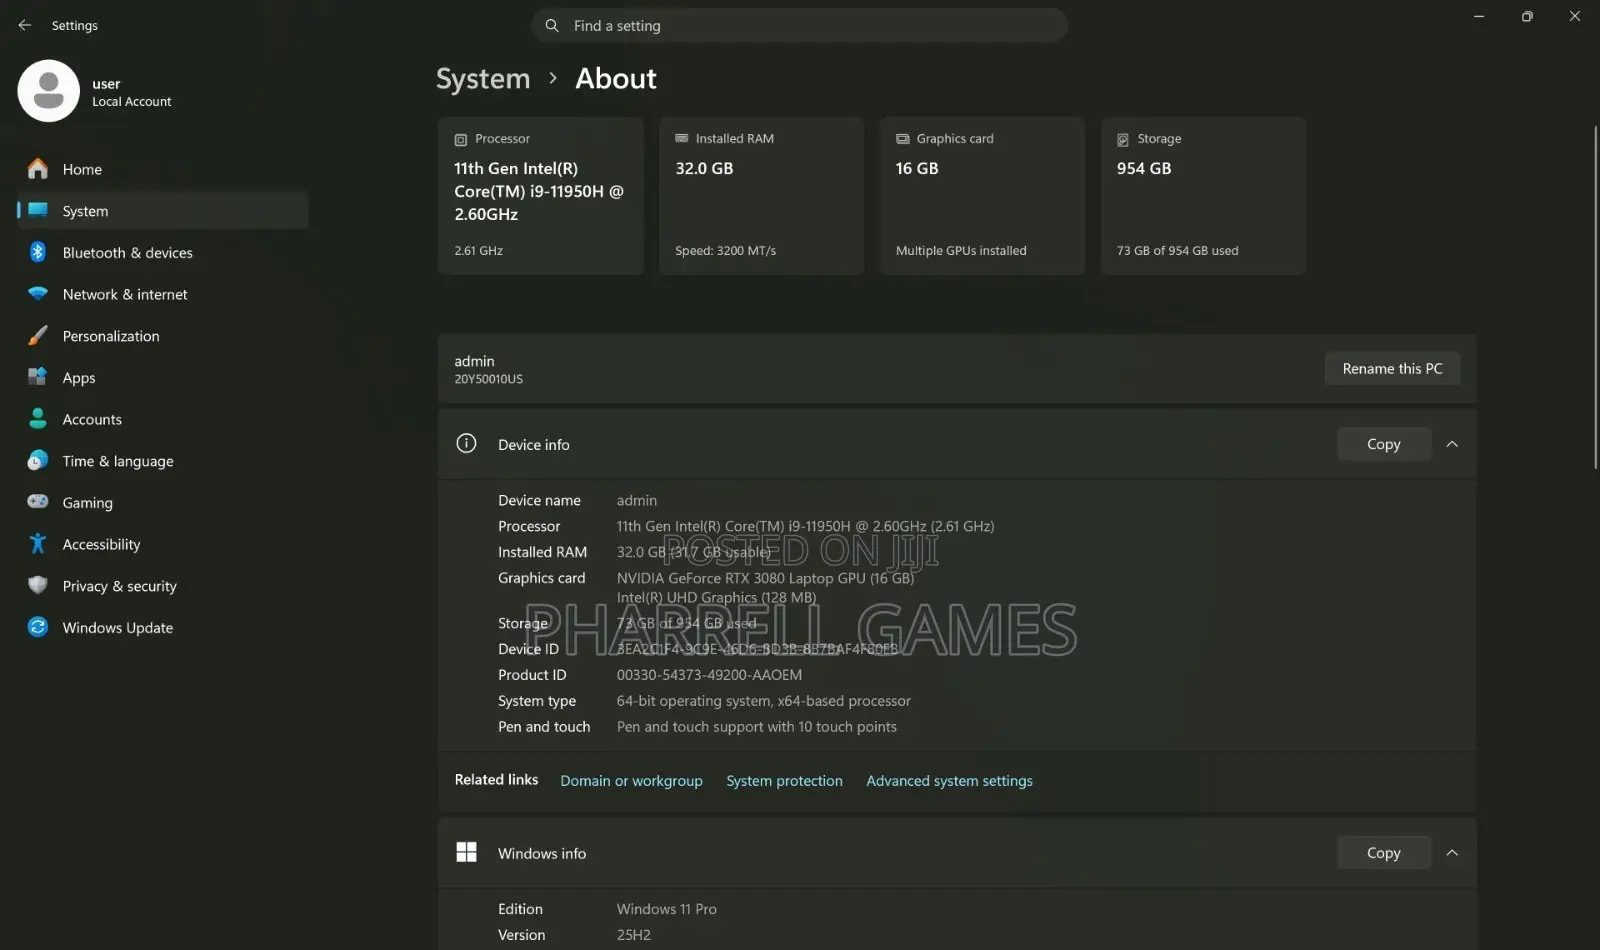1600x950 pixels.
Task: Click the Windows 11 Pro edition text
Action: 666,909
